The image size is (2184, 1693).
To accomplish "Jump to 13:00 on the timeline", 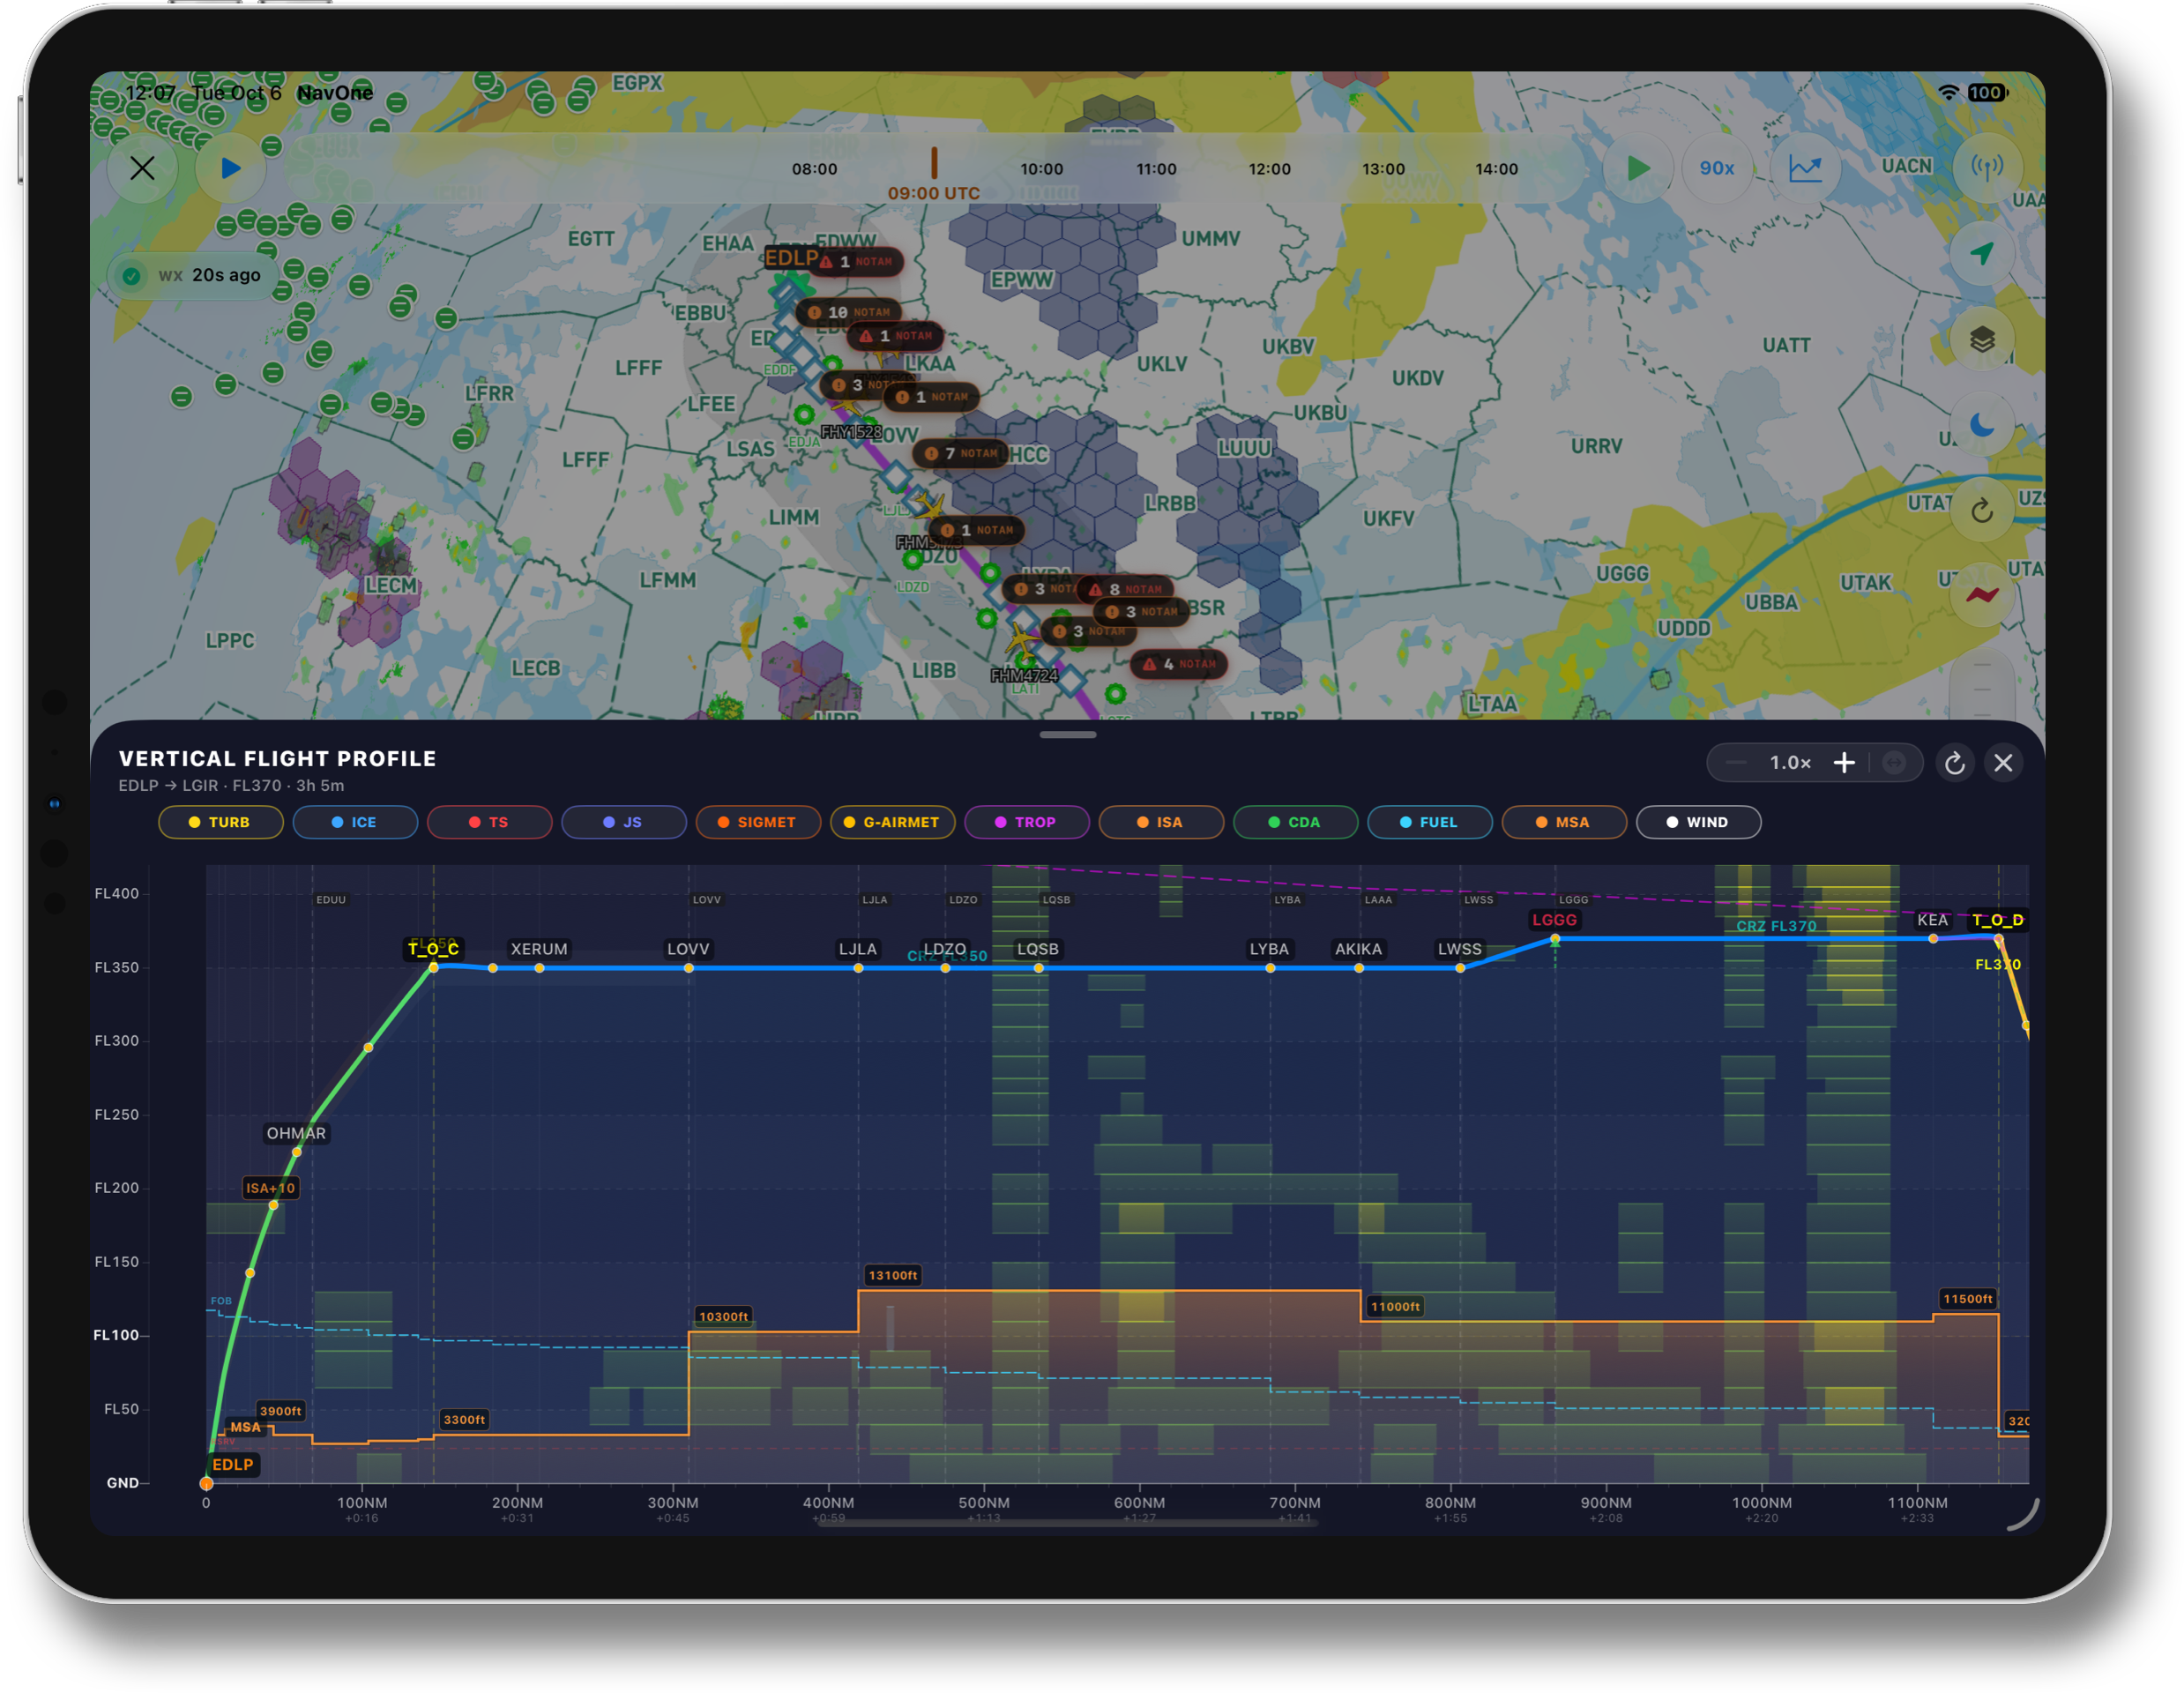I will (1383, 169).
